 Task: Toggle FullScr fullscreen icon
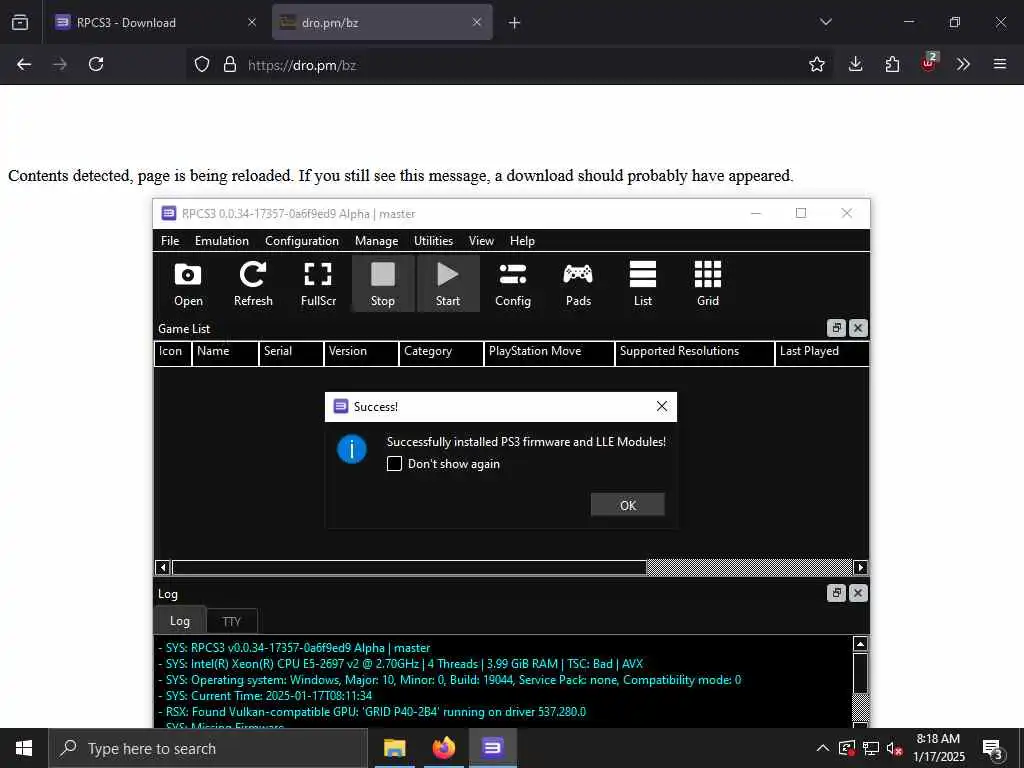pos(318,283)
